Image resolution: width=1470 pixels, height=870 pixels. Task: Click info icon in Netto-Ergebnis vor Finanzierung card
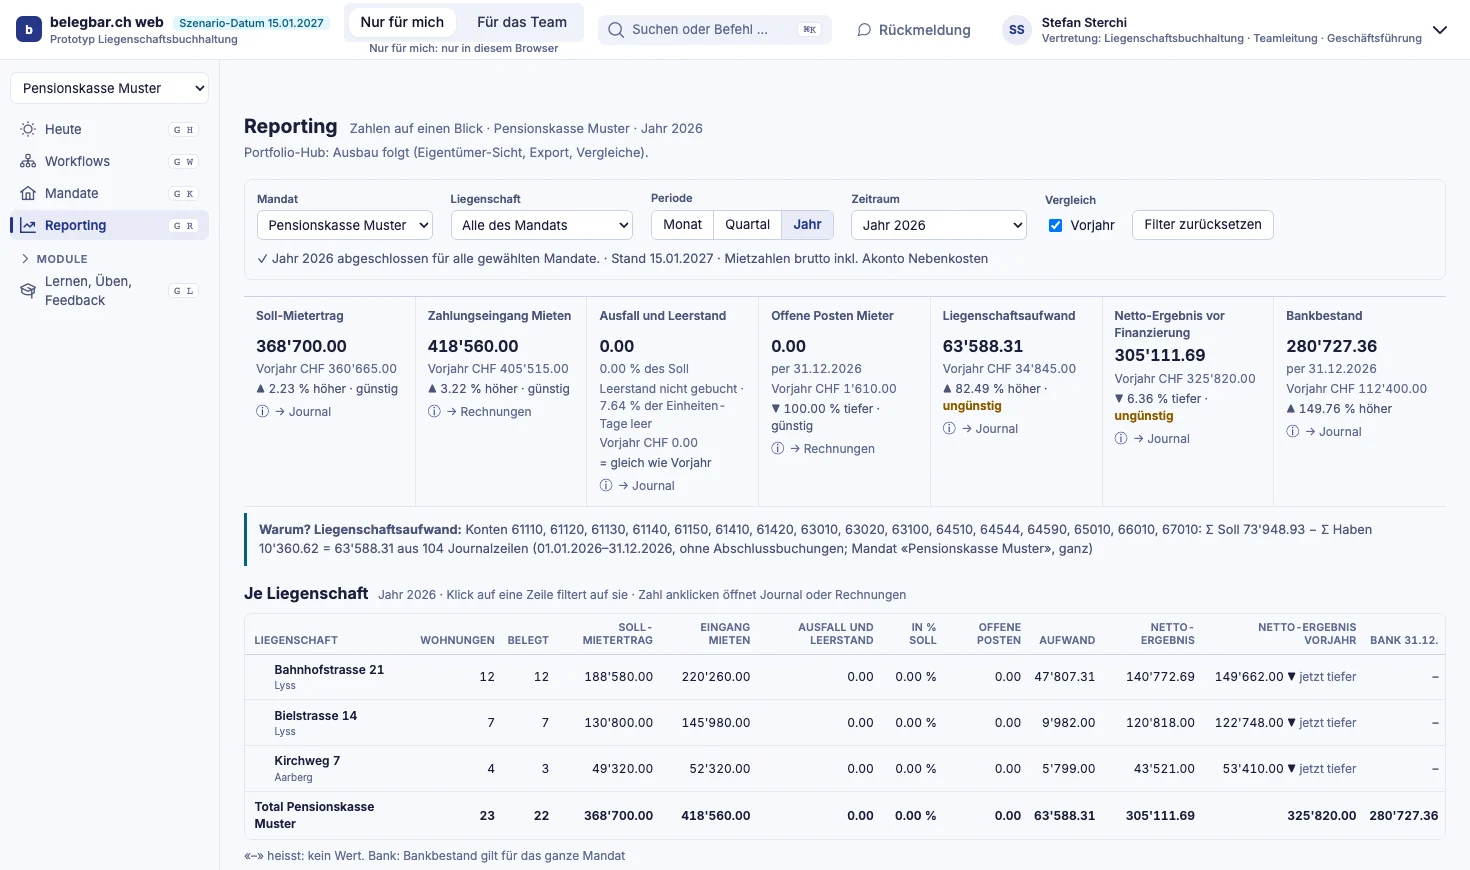pos(1121,439)
